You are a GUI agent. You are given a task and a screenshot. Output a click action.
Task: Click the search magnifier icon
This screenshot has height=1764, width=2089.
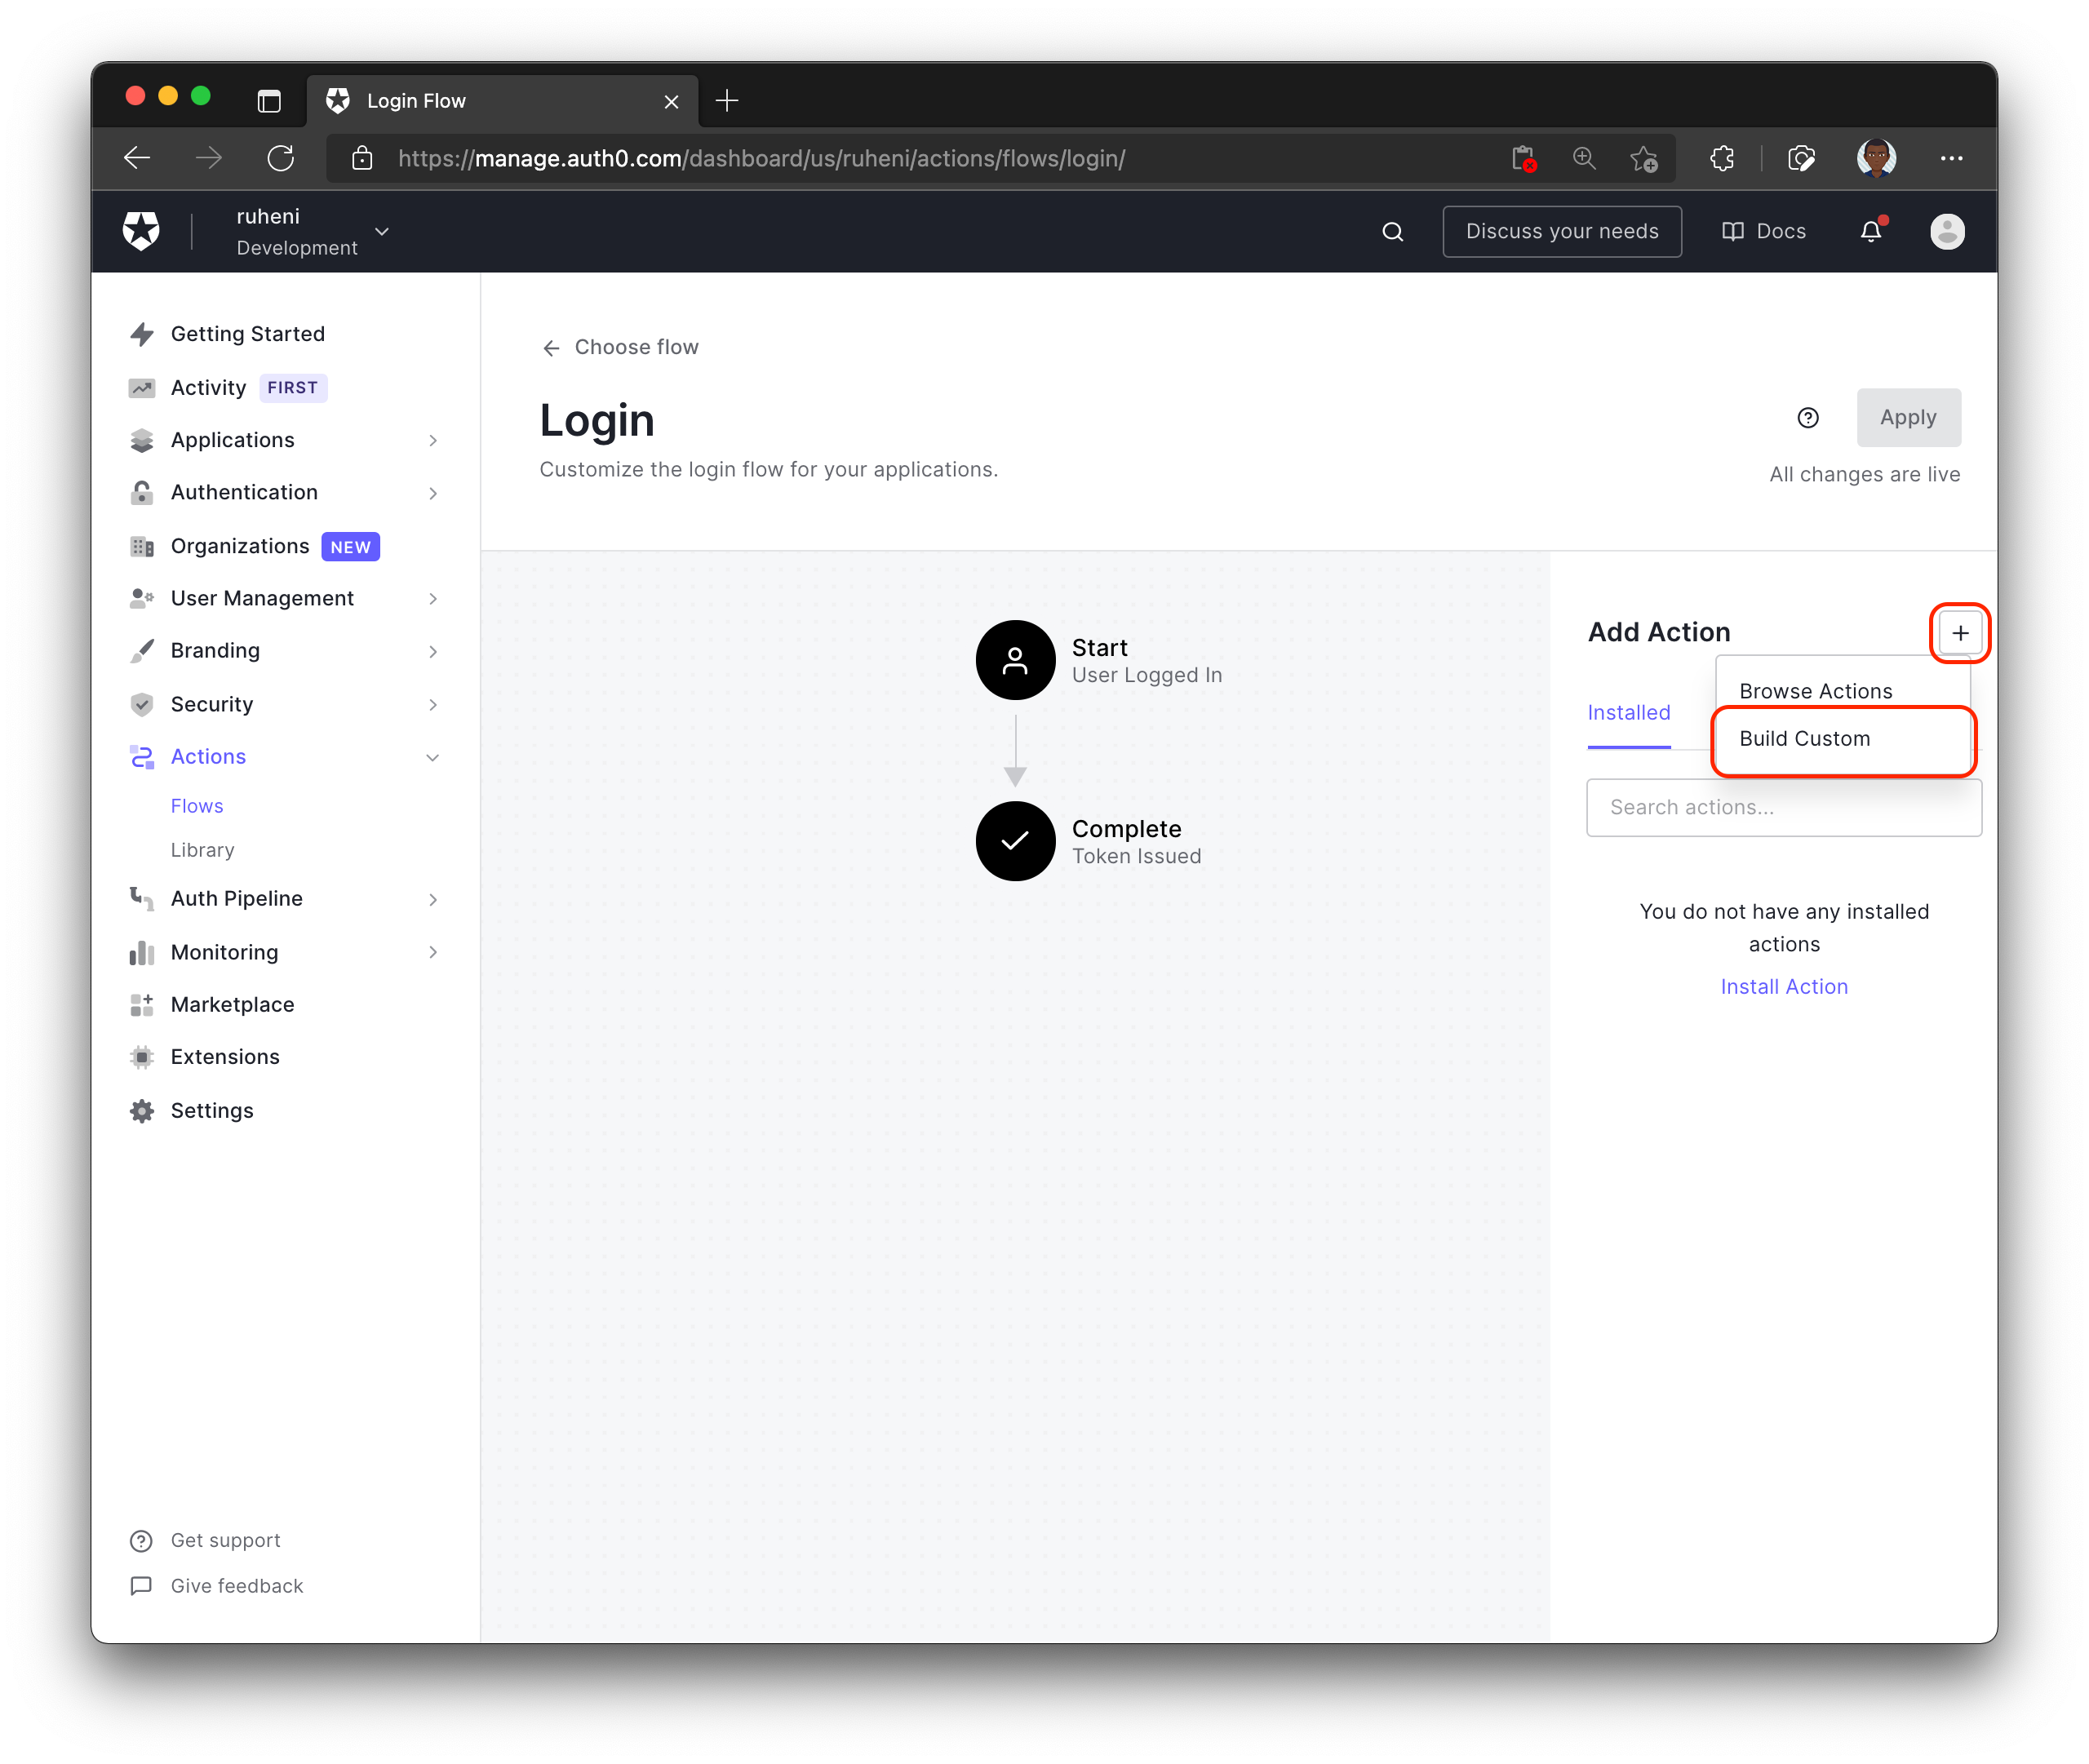coord(1395,229)
